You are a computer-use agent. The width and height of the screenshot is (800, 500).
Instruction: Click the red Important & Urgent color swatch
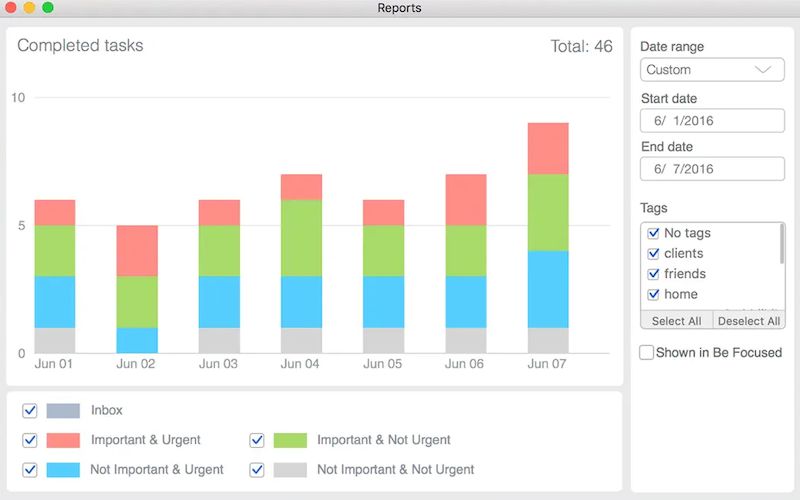click(x=63, y=440)
